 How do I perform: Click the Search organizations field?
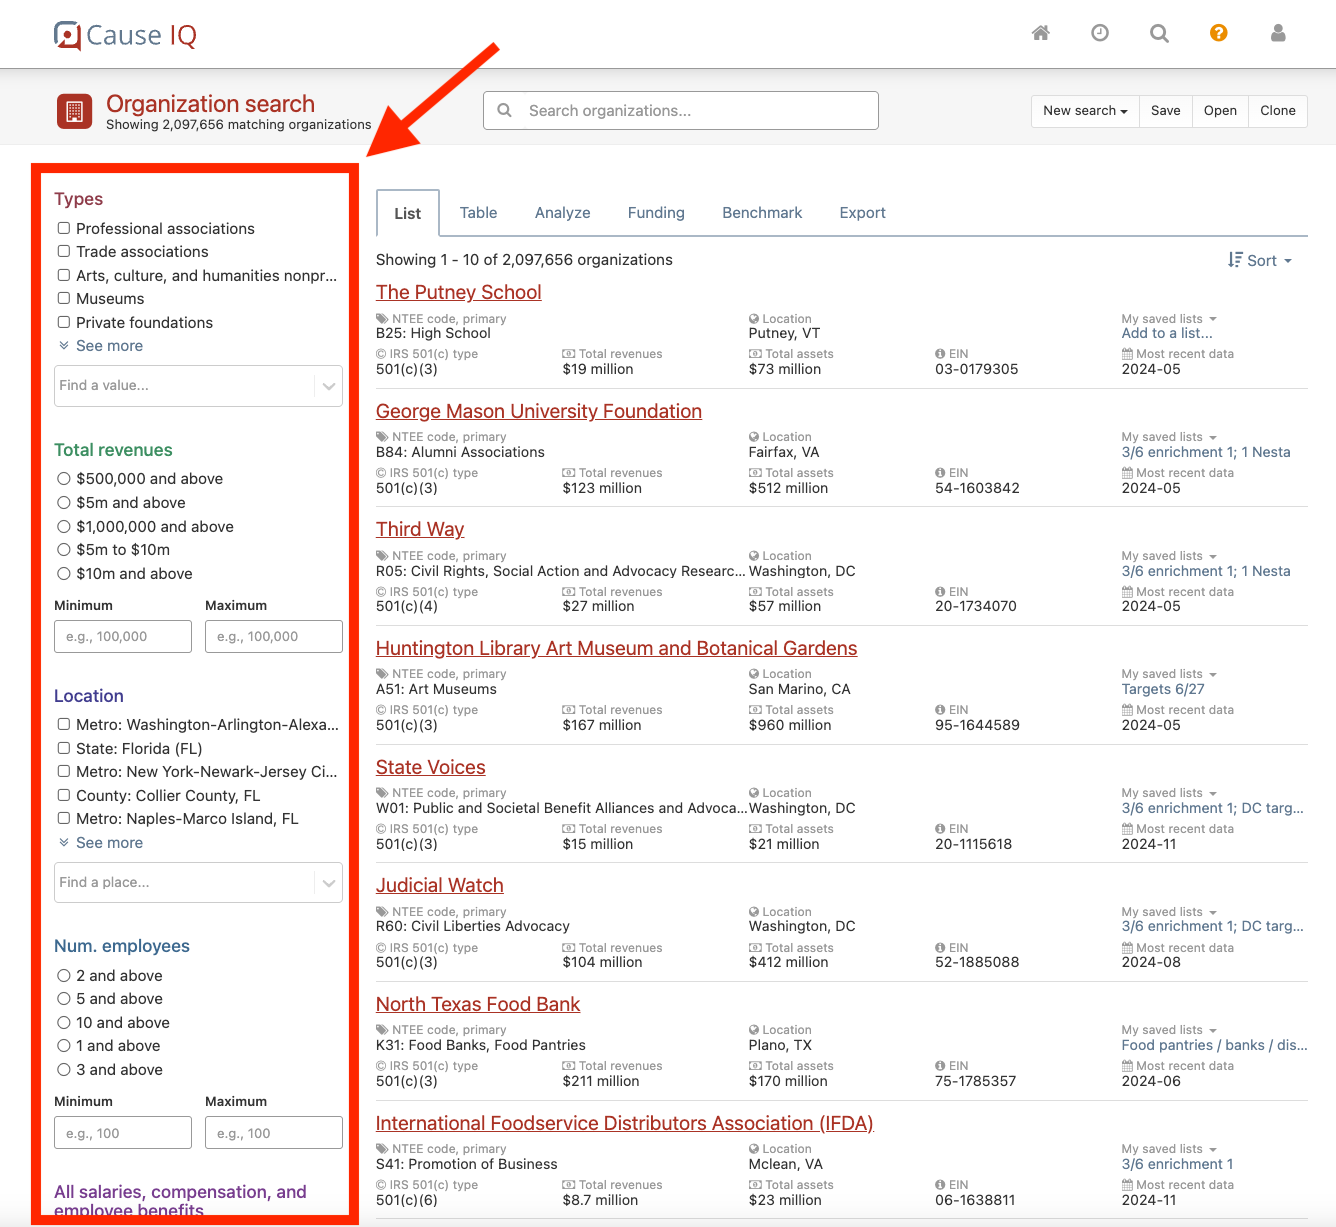(681, 111)
